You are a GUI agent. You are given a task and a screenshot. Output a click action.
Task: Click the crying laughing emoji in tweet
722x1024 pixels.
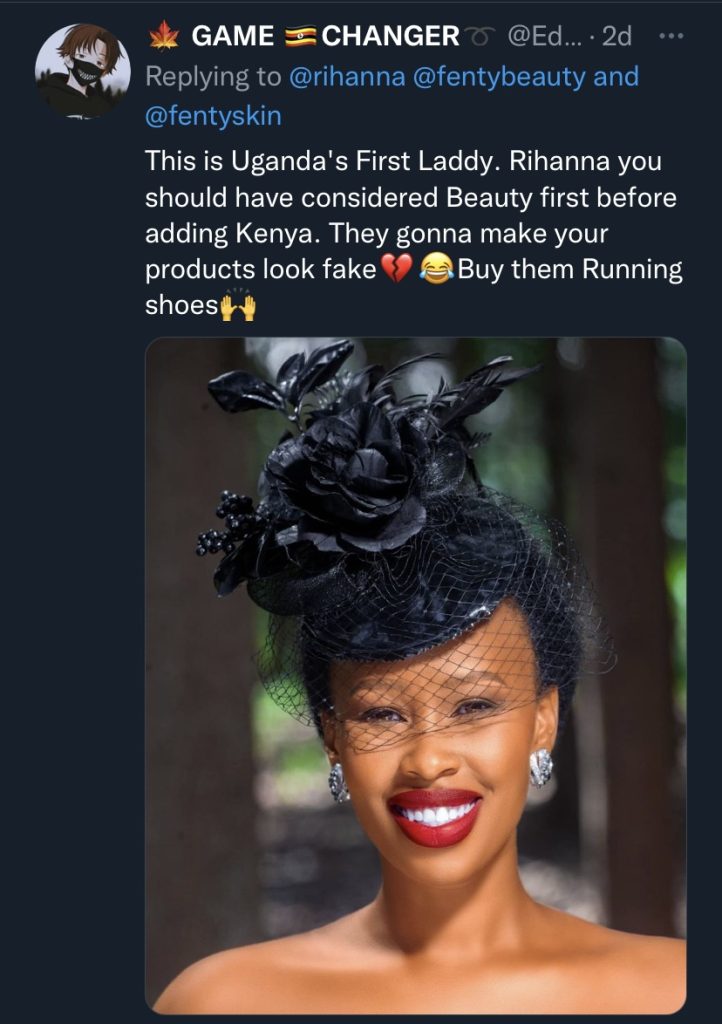point(436,269)
